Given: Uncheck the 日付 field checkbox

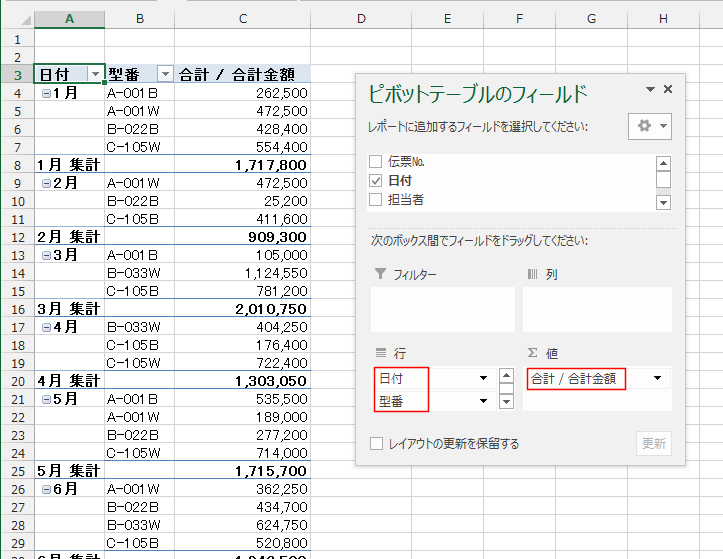Looking at the screenshot, I should pos(376,181).
